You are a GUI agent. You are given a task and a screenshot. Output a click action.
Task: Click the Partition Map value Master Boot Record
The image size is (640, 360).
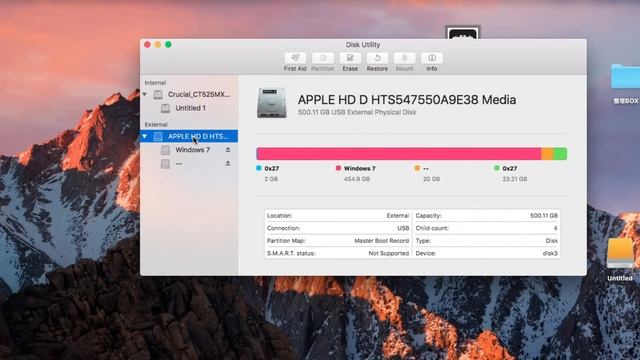point(381,241)
